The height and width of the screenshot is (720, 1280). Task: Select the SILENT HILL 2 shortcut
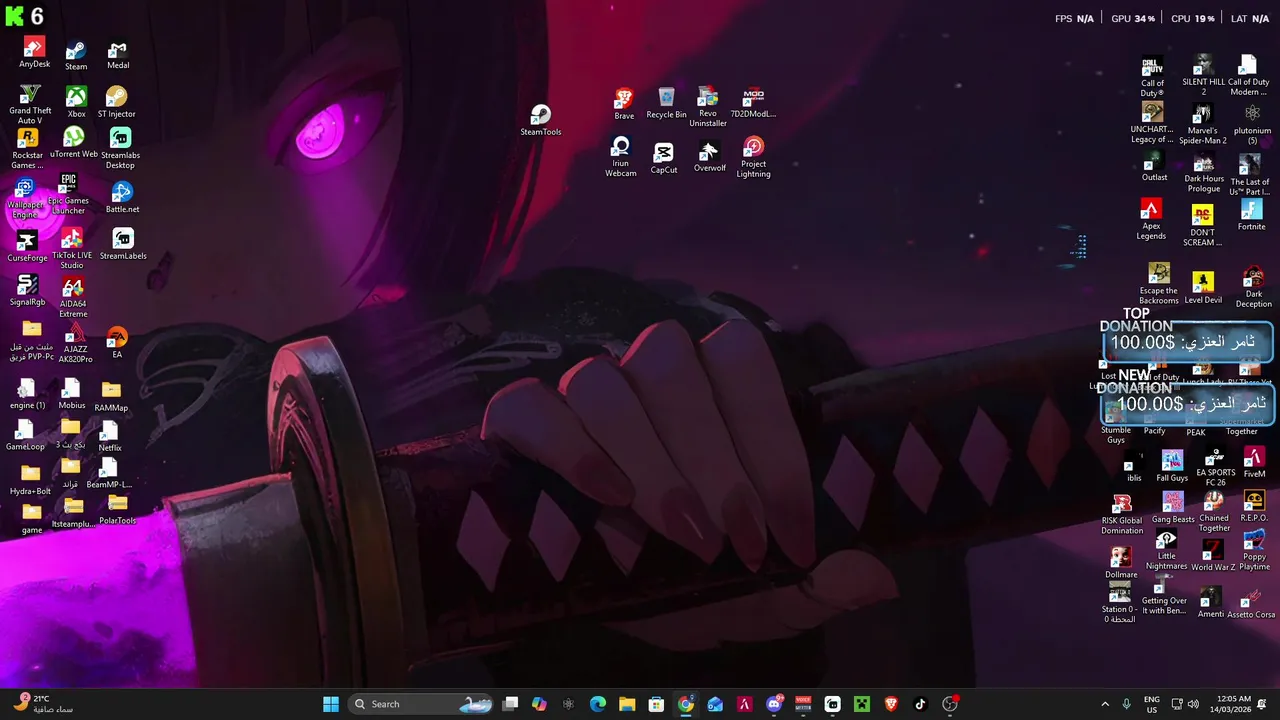pos(1203,76)
